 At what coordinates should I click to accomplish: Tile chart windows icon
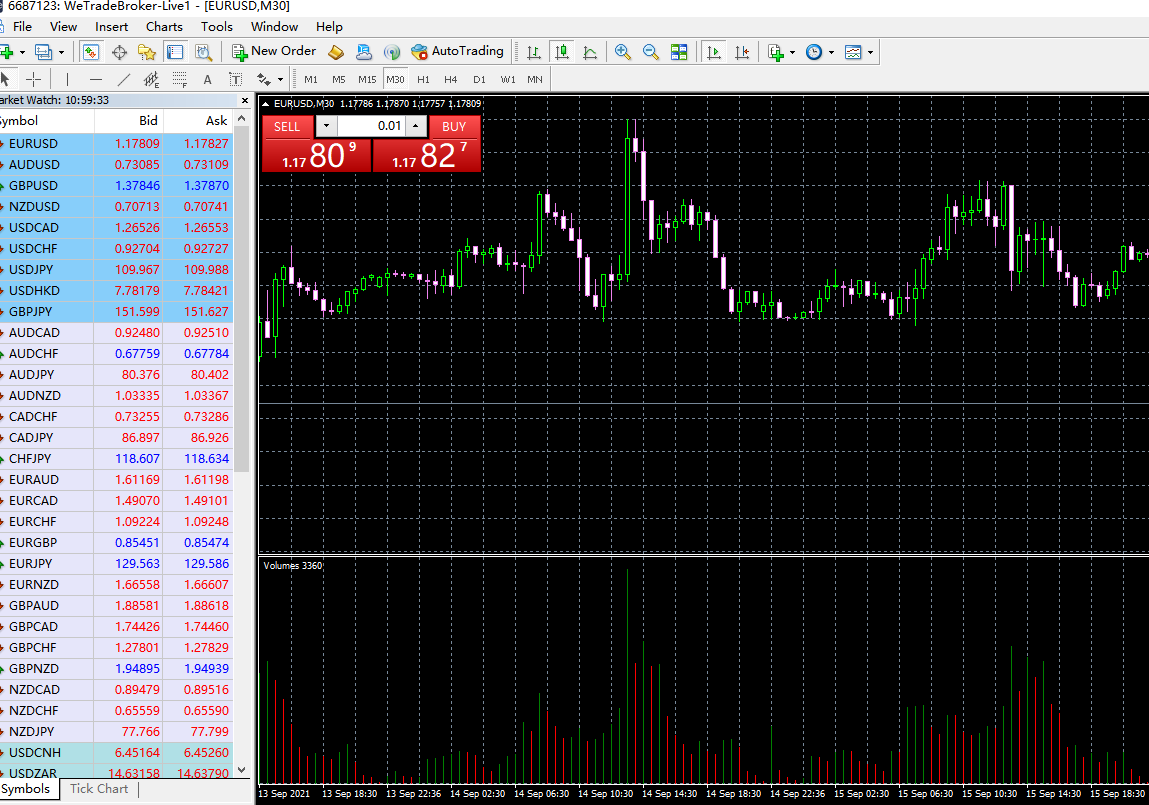679,52
